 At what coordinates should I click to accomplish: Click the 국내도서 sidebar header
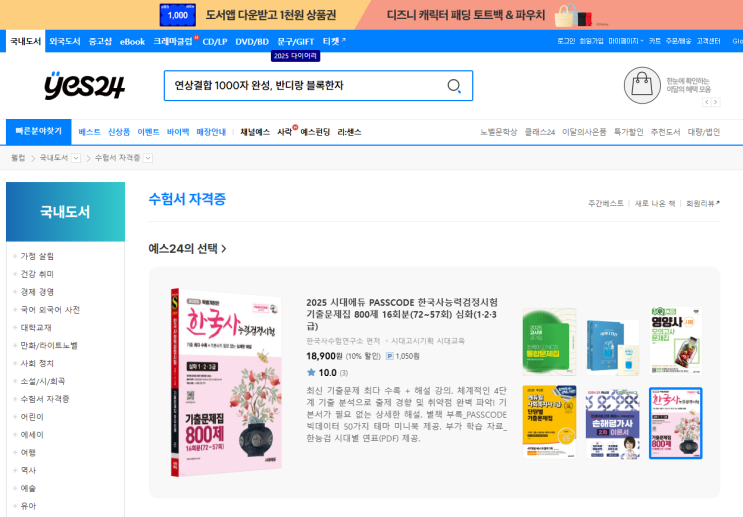click(65, 212)
